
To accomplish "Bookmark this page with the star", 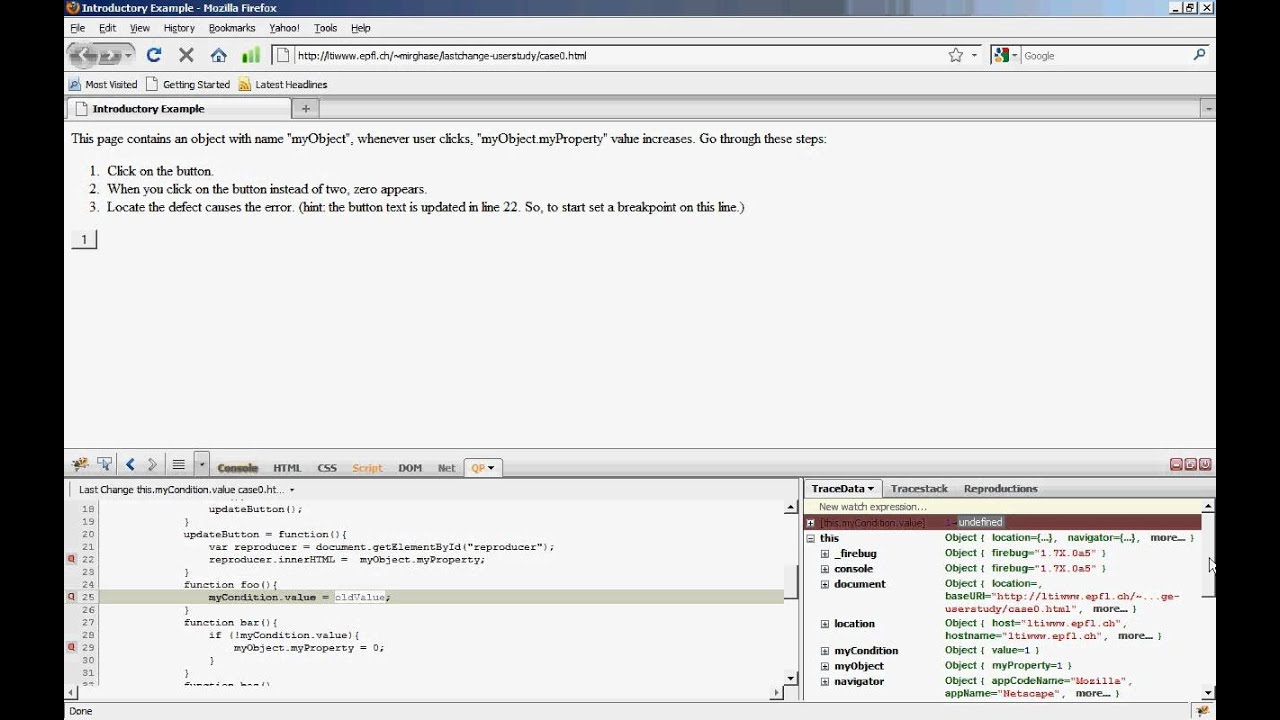I will pyautogui.click(x=956, y=55).
